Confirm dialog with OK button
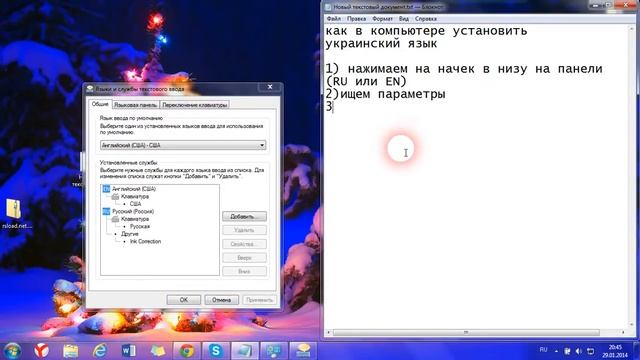 pyautogui.click(x=184, y=300)
